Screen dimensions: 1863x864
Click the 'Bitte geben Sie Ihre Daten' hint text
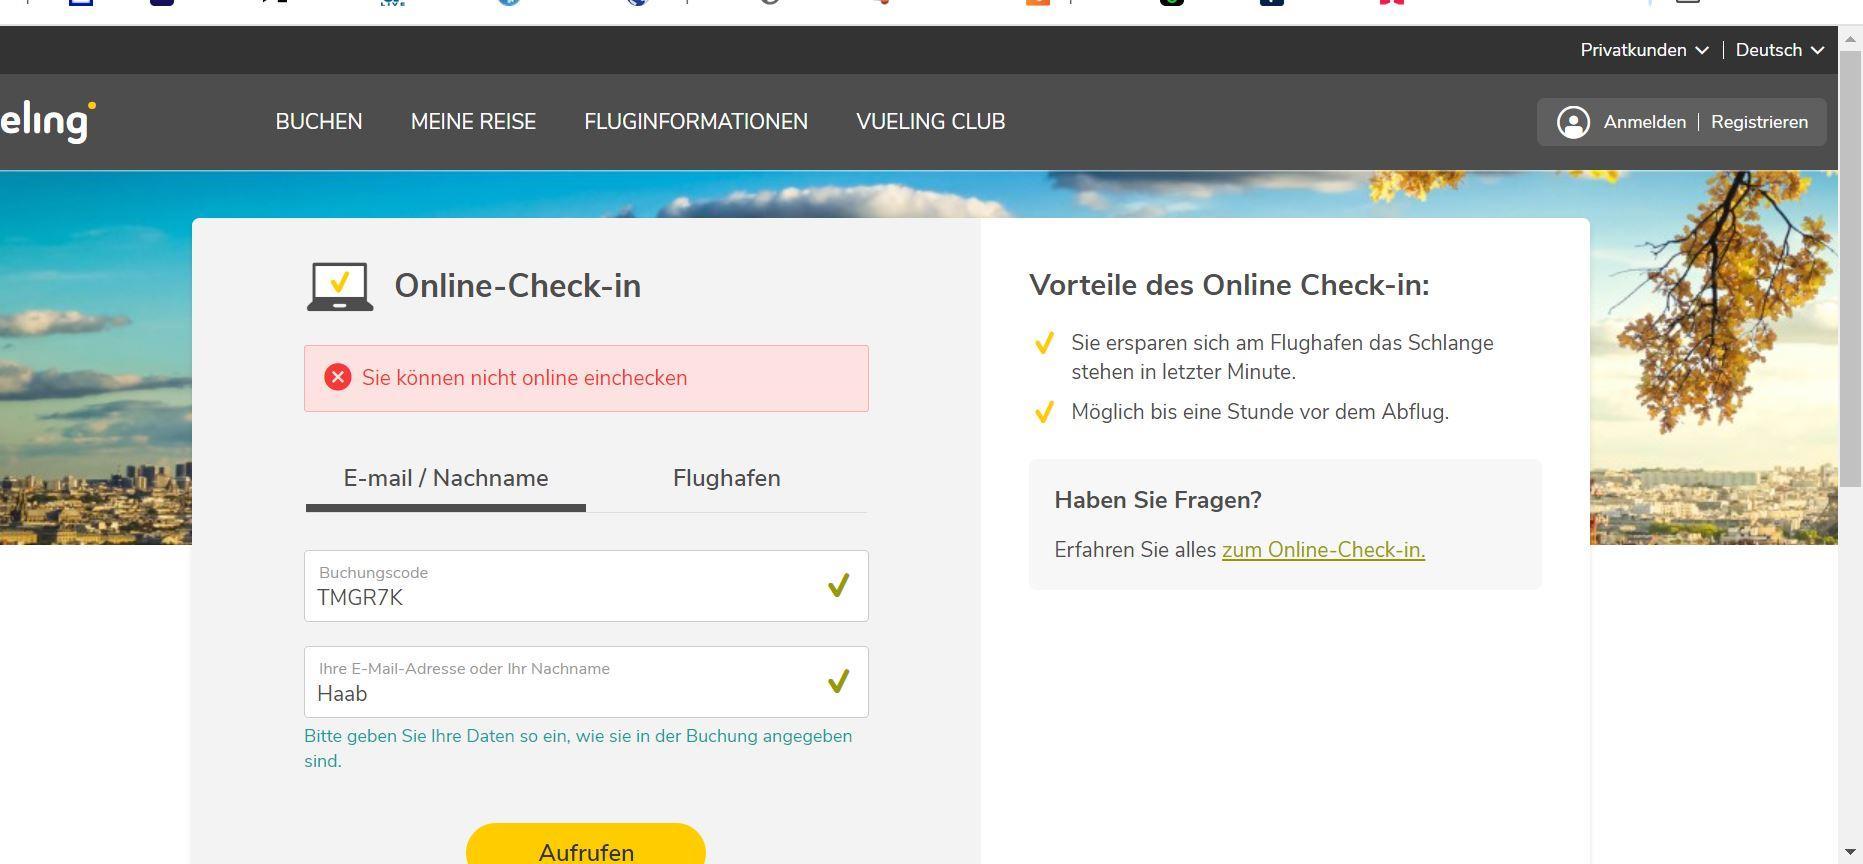pos(578,748)
